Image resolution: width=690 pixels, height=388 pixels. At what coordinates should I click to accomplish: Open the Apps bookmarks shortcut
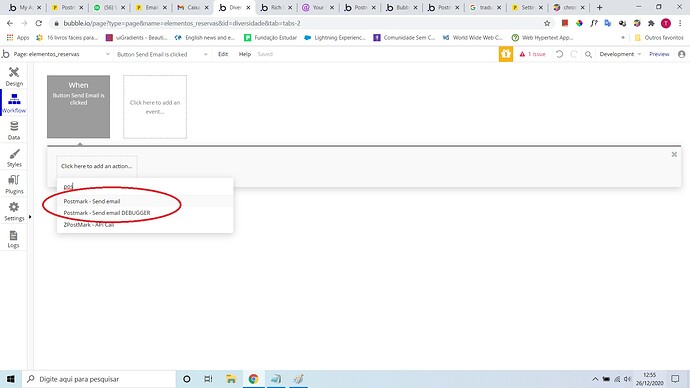click(18, 38)
